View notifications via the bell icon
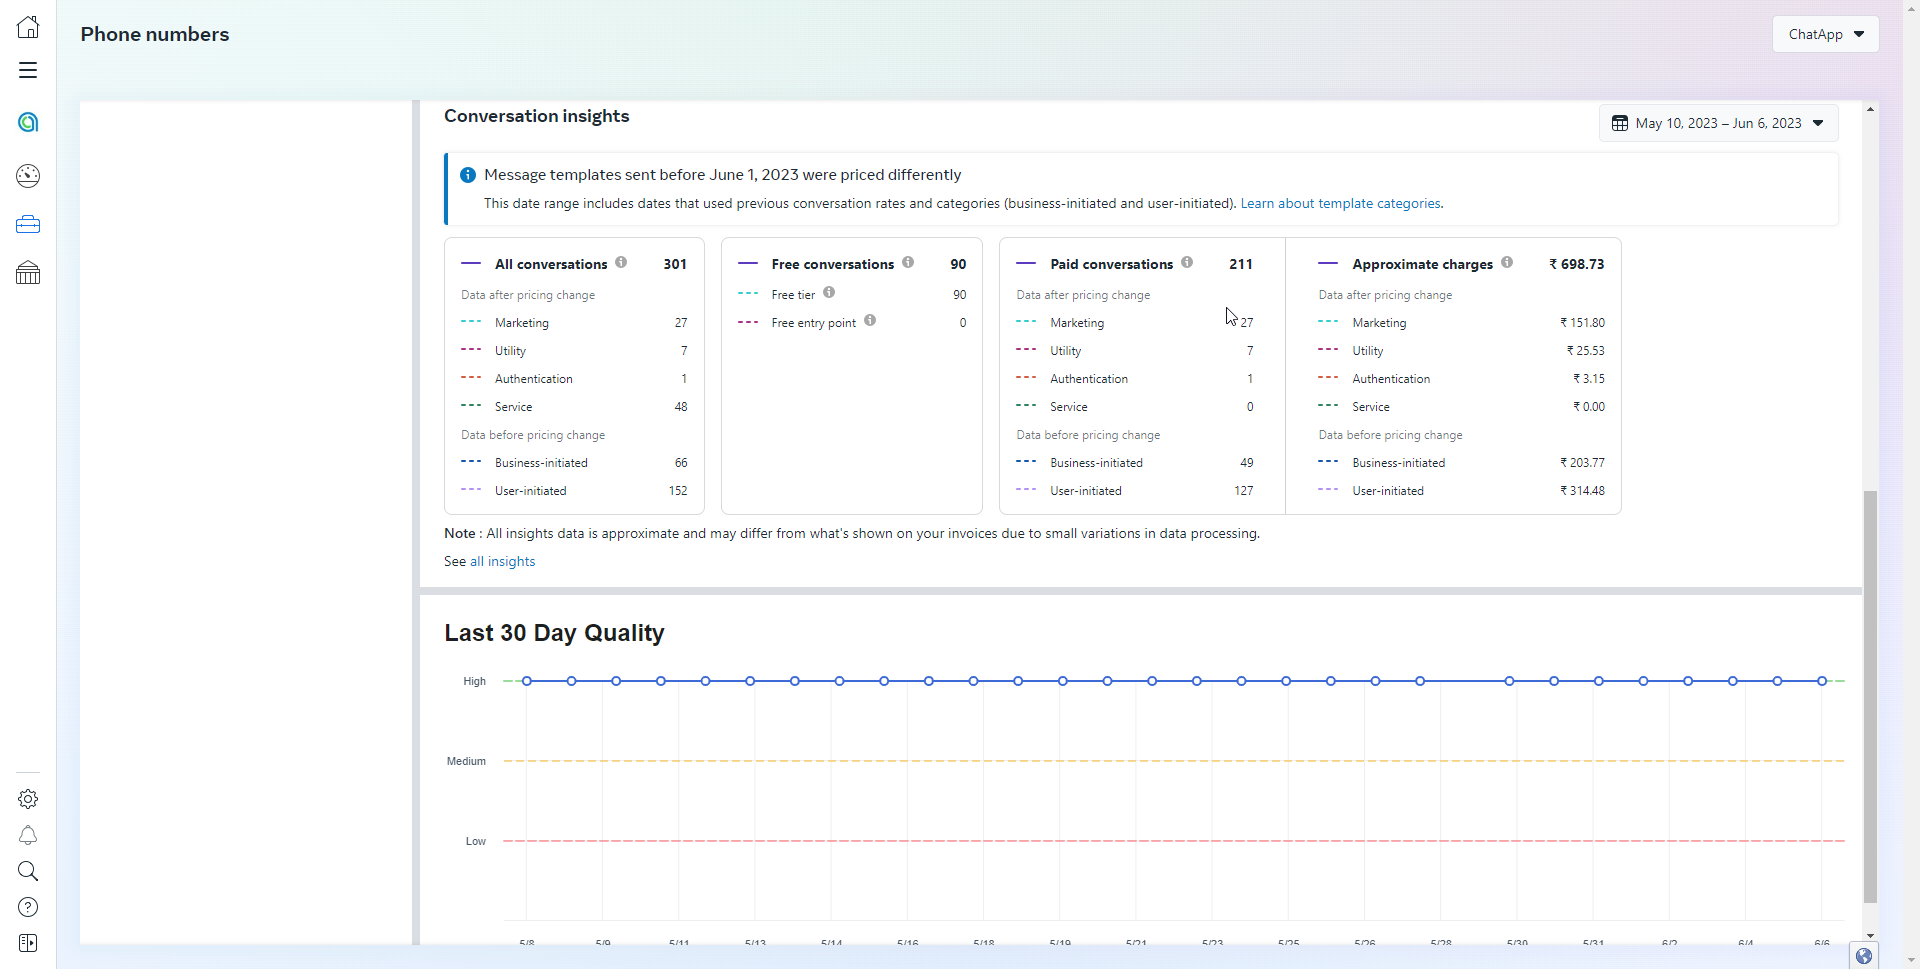Image resolution: width=1920 pixels, height=969 pixels. point(28,835)
